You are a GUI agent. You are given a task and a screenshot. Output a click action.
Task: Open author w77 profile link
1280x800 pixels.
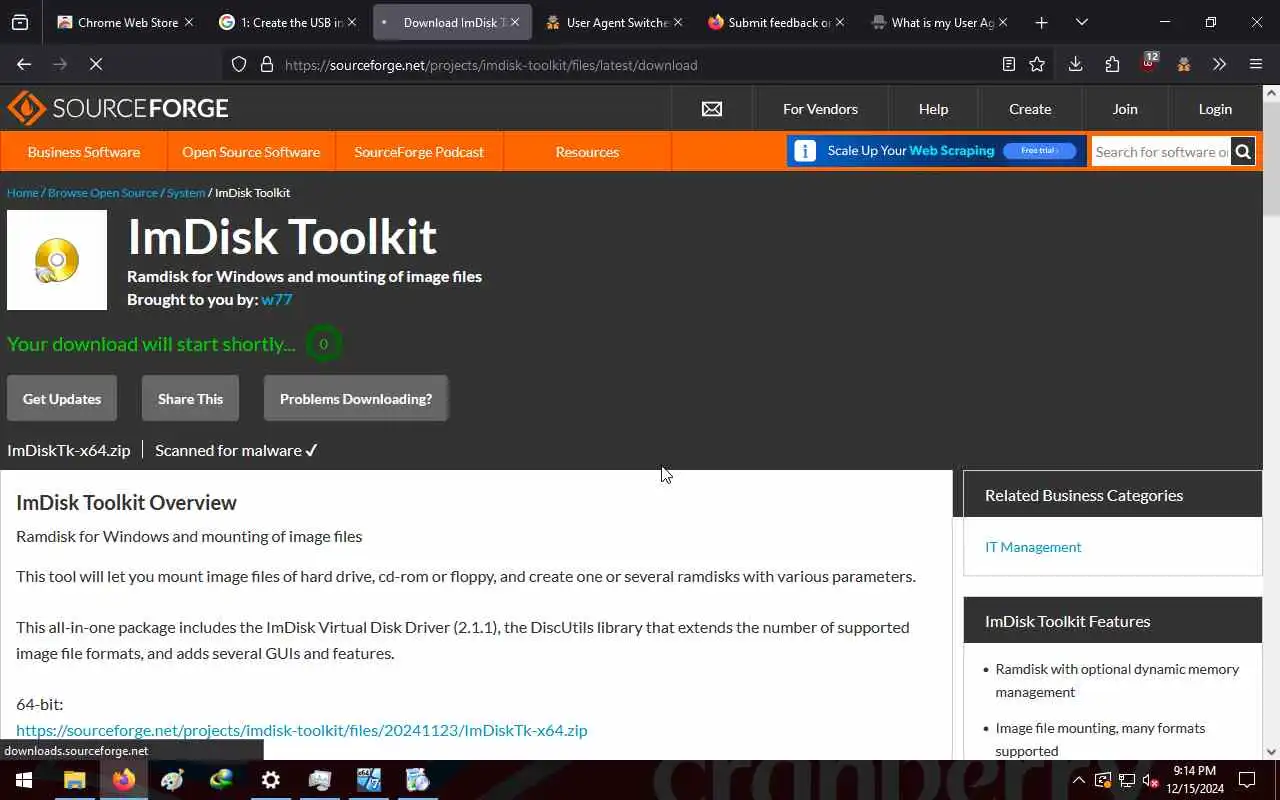(x=277, y=299)
